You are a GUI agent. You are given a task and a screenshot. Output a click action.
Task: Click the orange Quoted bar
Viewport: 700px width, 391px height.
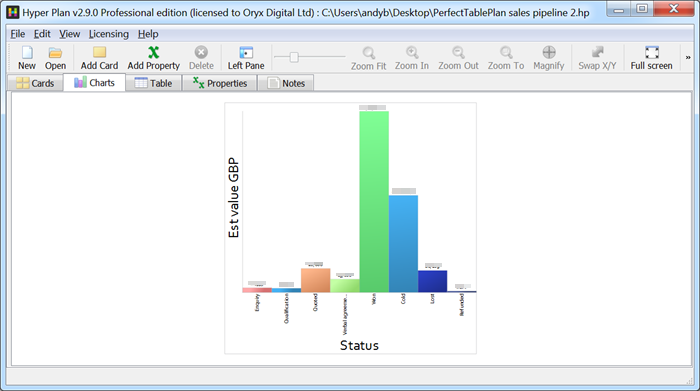316,280
